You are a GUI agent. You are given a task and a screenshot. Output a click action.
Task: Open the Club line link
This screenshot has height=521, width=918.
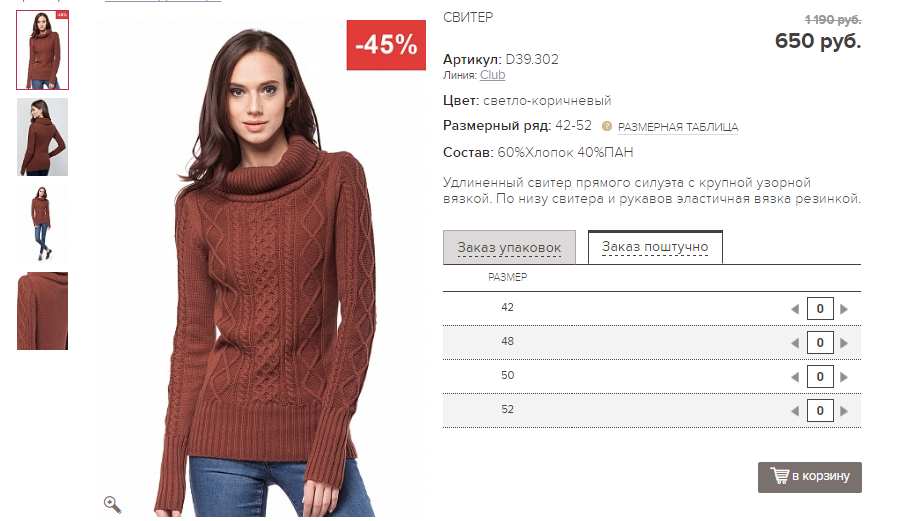[x=492, y=75]
